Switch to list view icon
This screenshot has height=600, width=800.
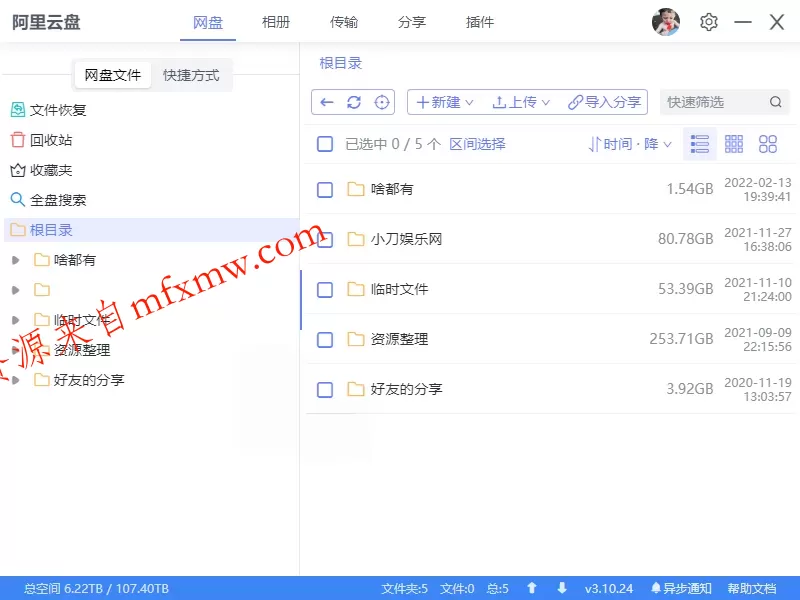point(699,144)
